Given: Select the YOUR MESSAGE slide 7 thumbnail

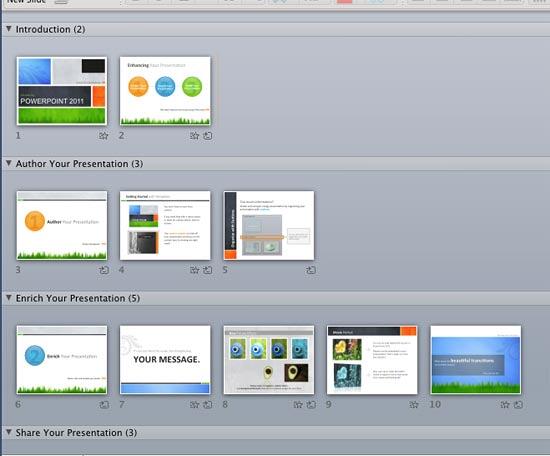Looking at the screenshot, I should 165,360.
